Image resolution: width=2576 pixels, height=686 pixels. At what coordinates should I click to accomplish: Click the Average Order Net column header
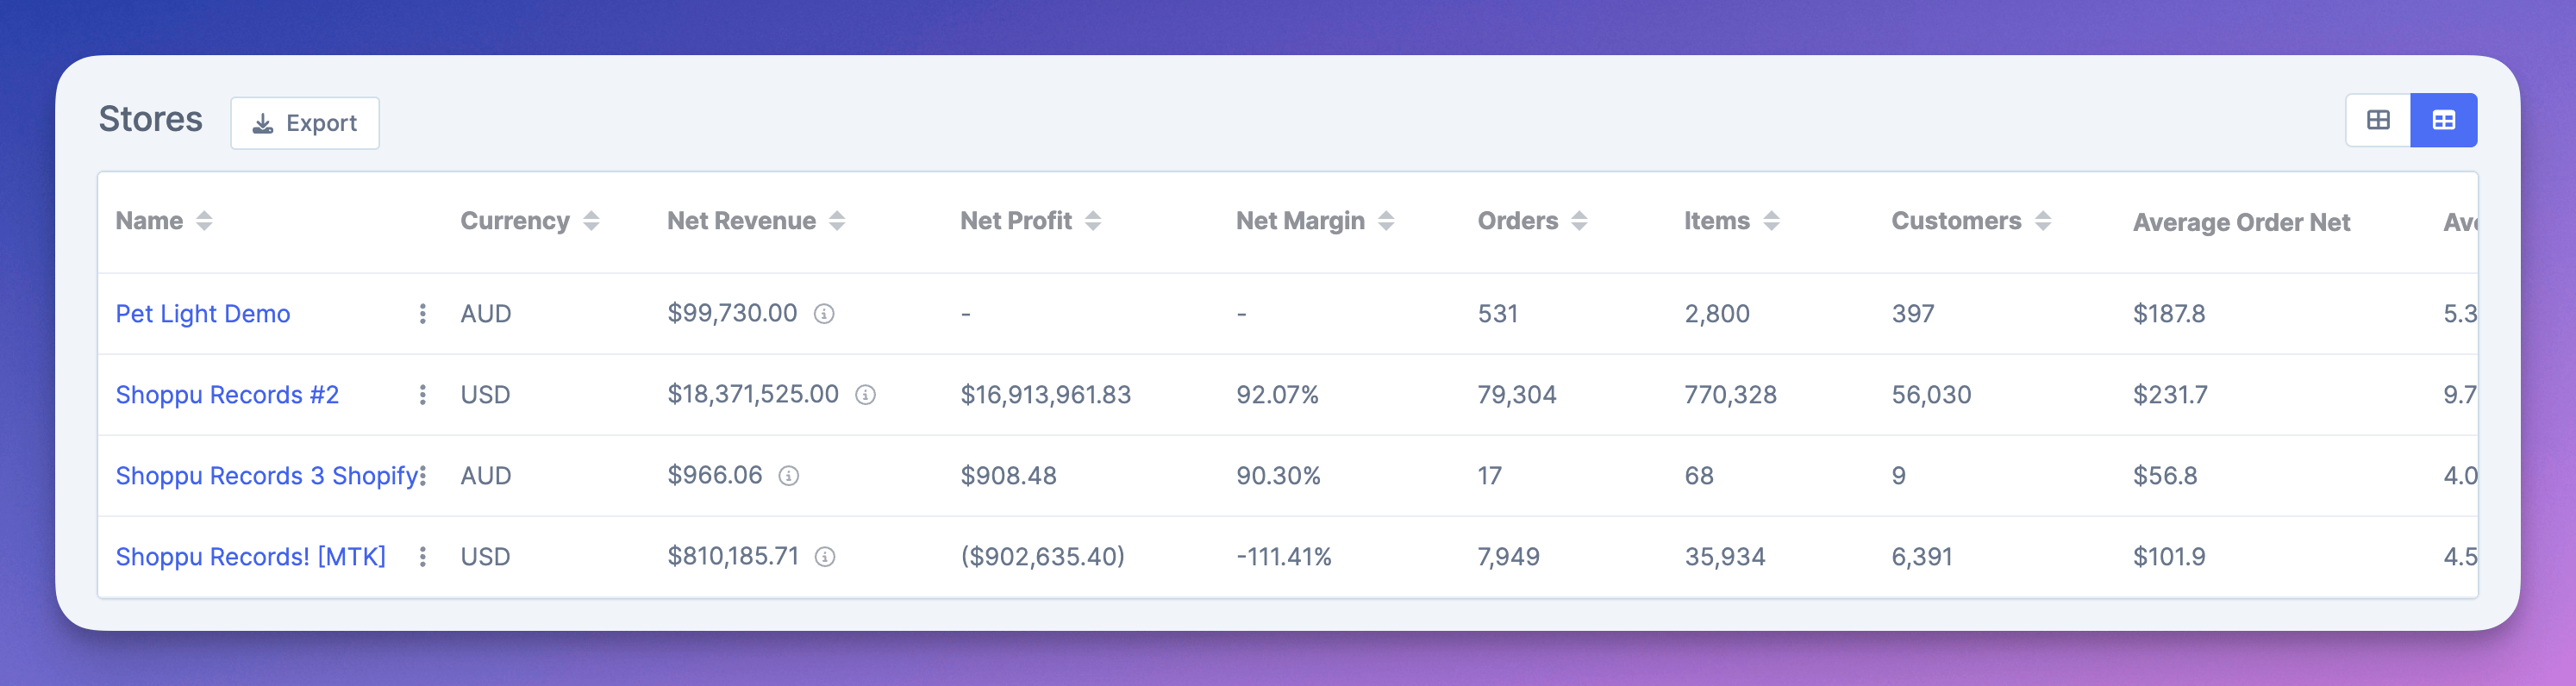[2241, 222]
